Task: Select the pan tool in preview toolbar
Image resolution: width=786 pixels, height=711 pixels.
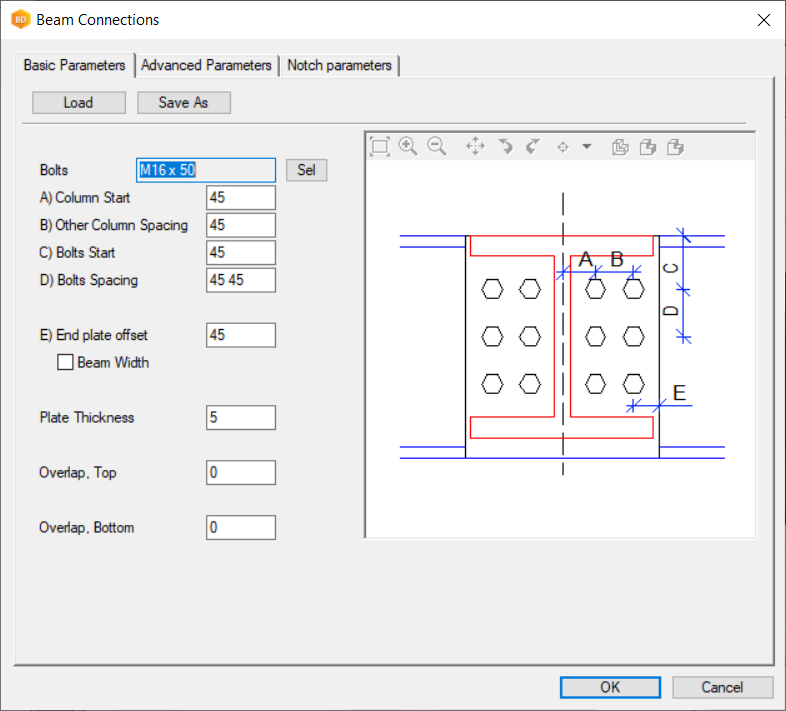Action: pos(475,147)
